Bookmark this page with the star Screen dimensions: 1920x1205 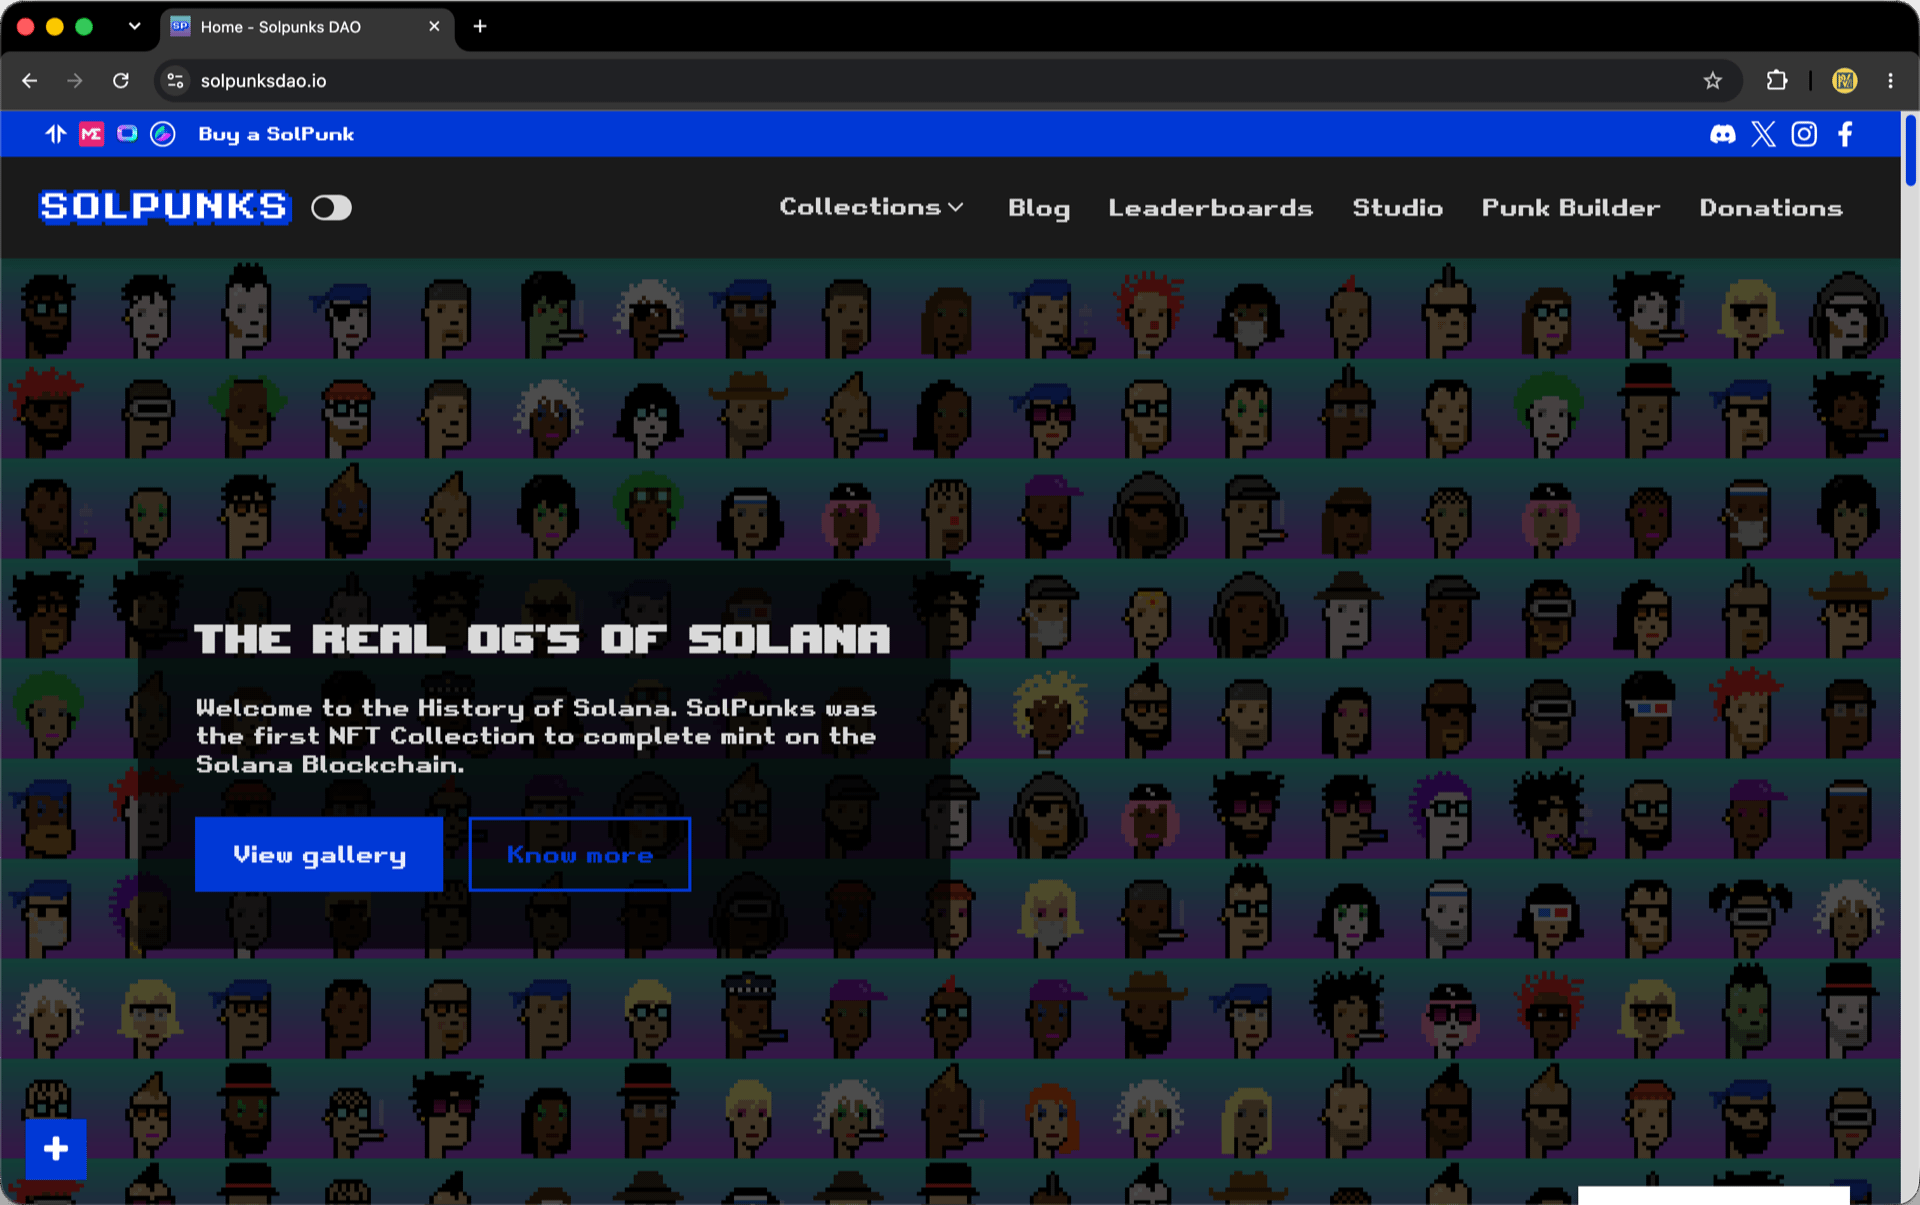click(x=1713, y=81)
